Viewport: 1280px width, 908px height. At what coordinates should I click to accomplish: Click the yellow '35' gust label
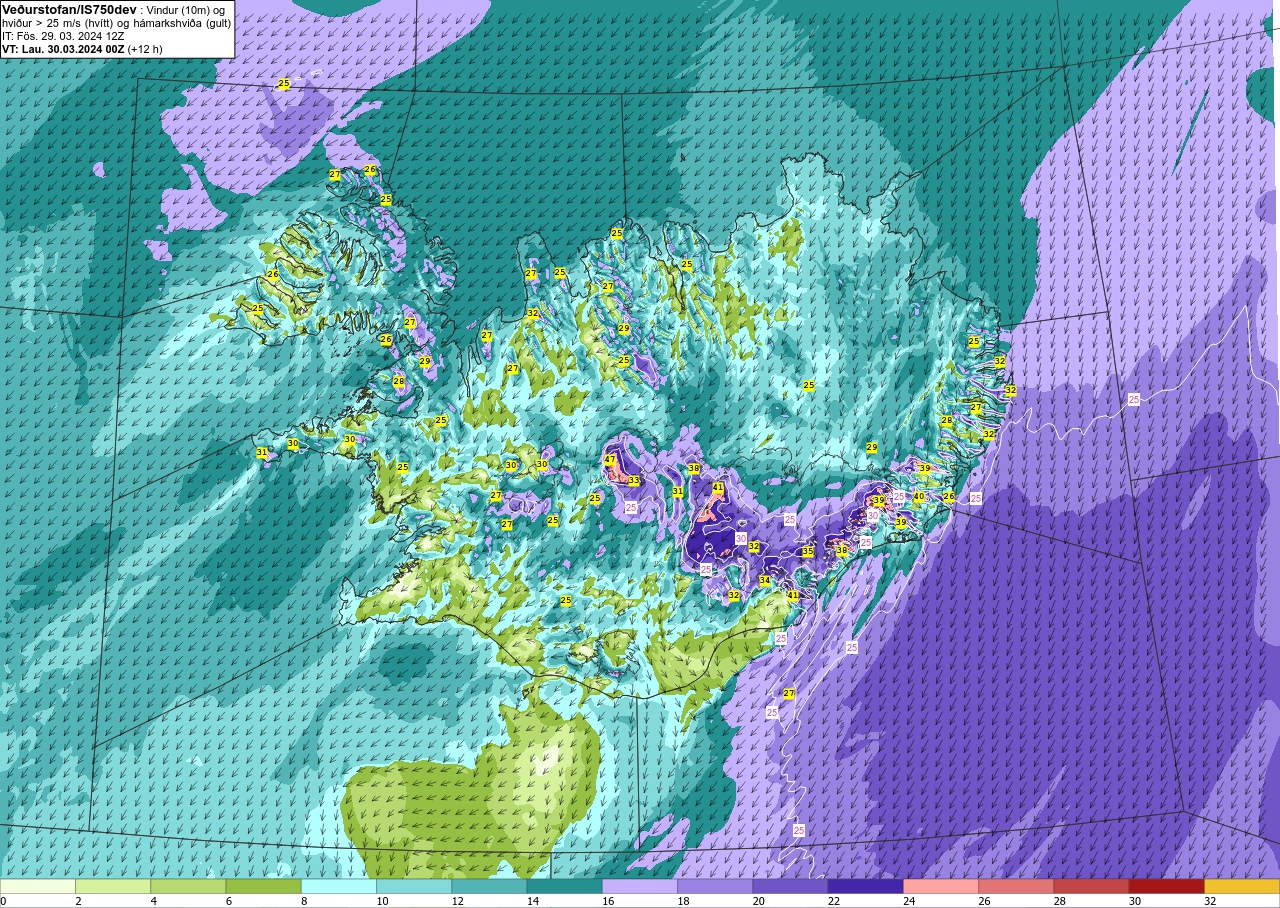coord(808,551)
